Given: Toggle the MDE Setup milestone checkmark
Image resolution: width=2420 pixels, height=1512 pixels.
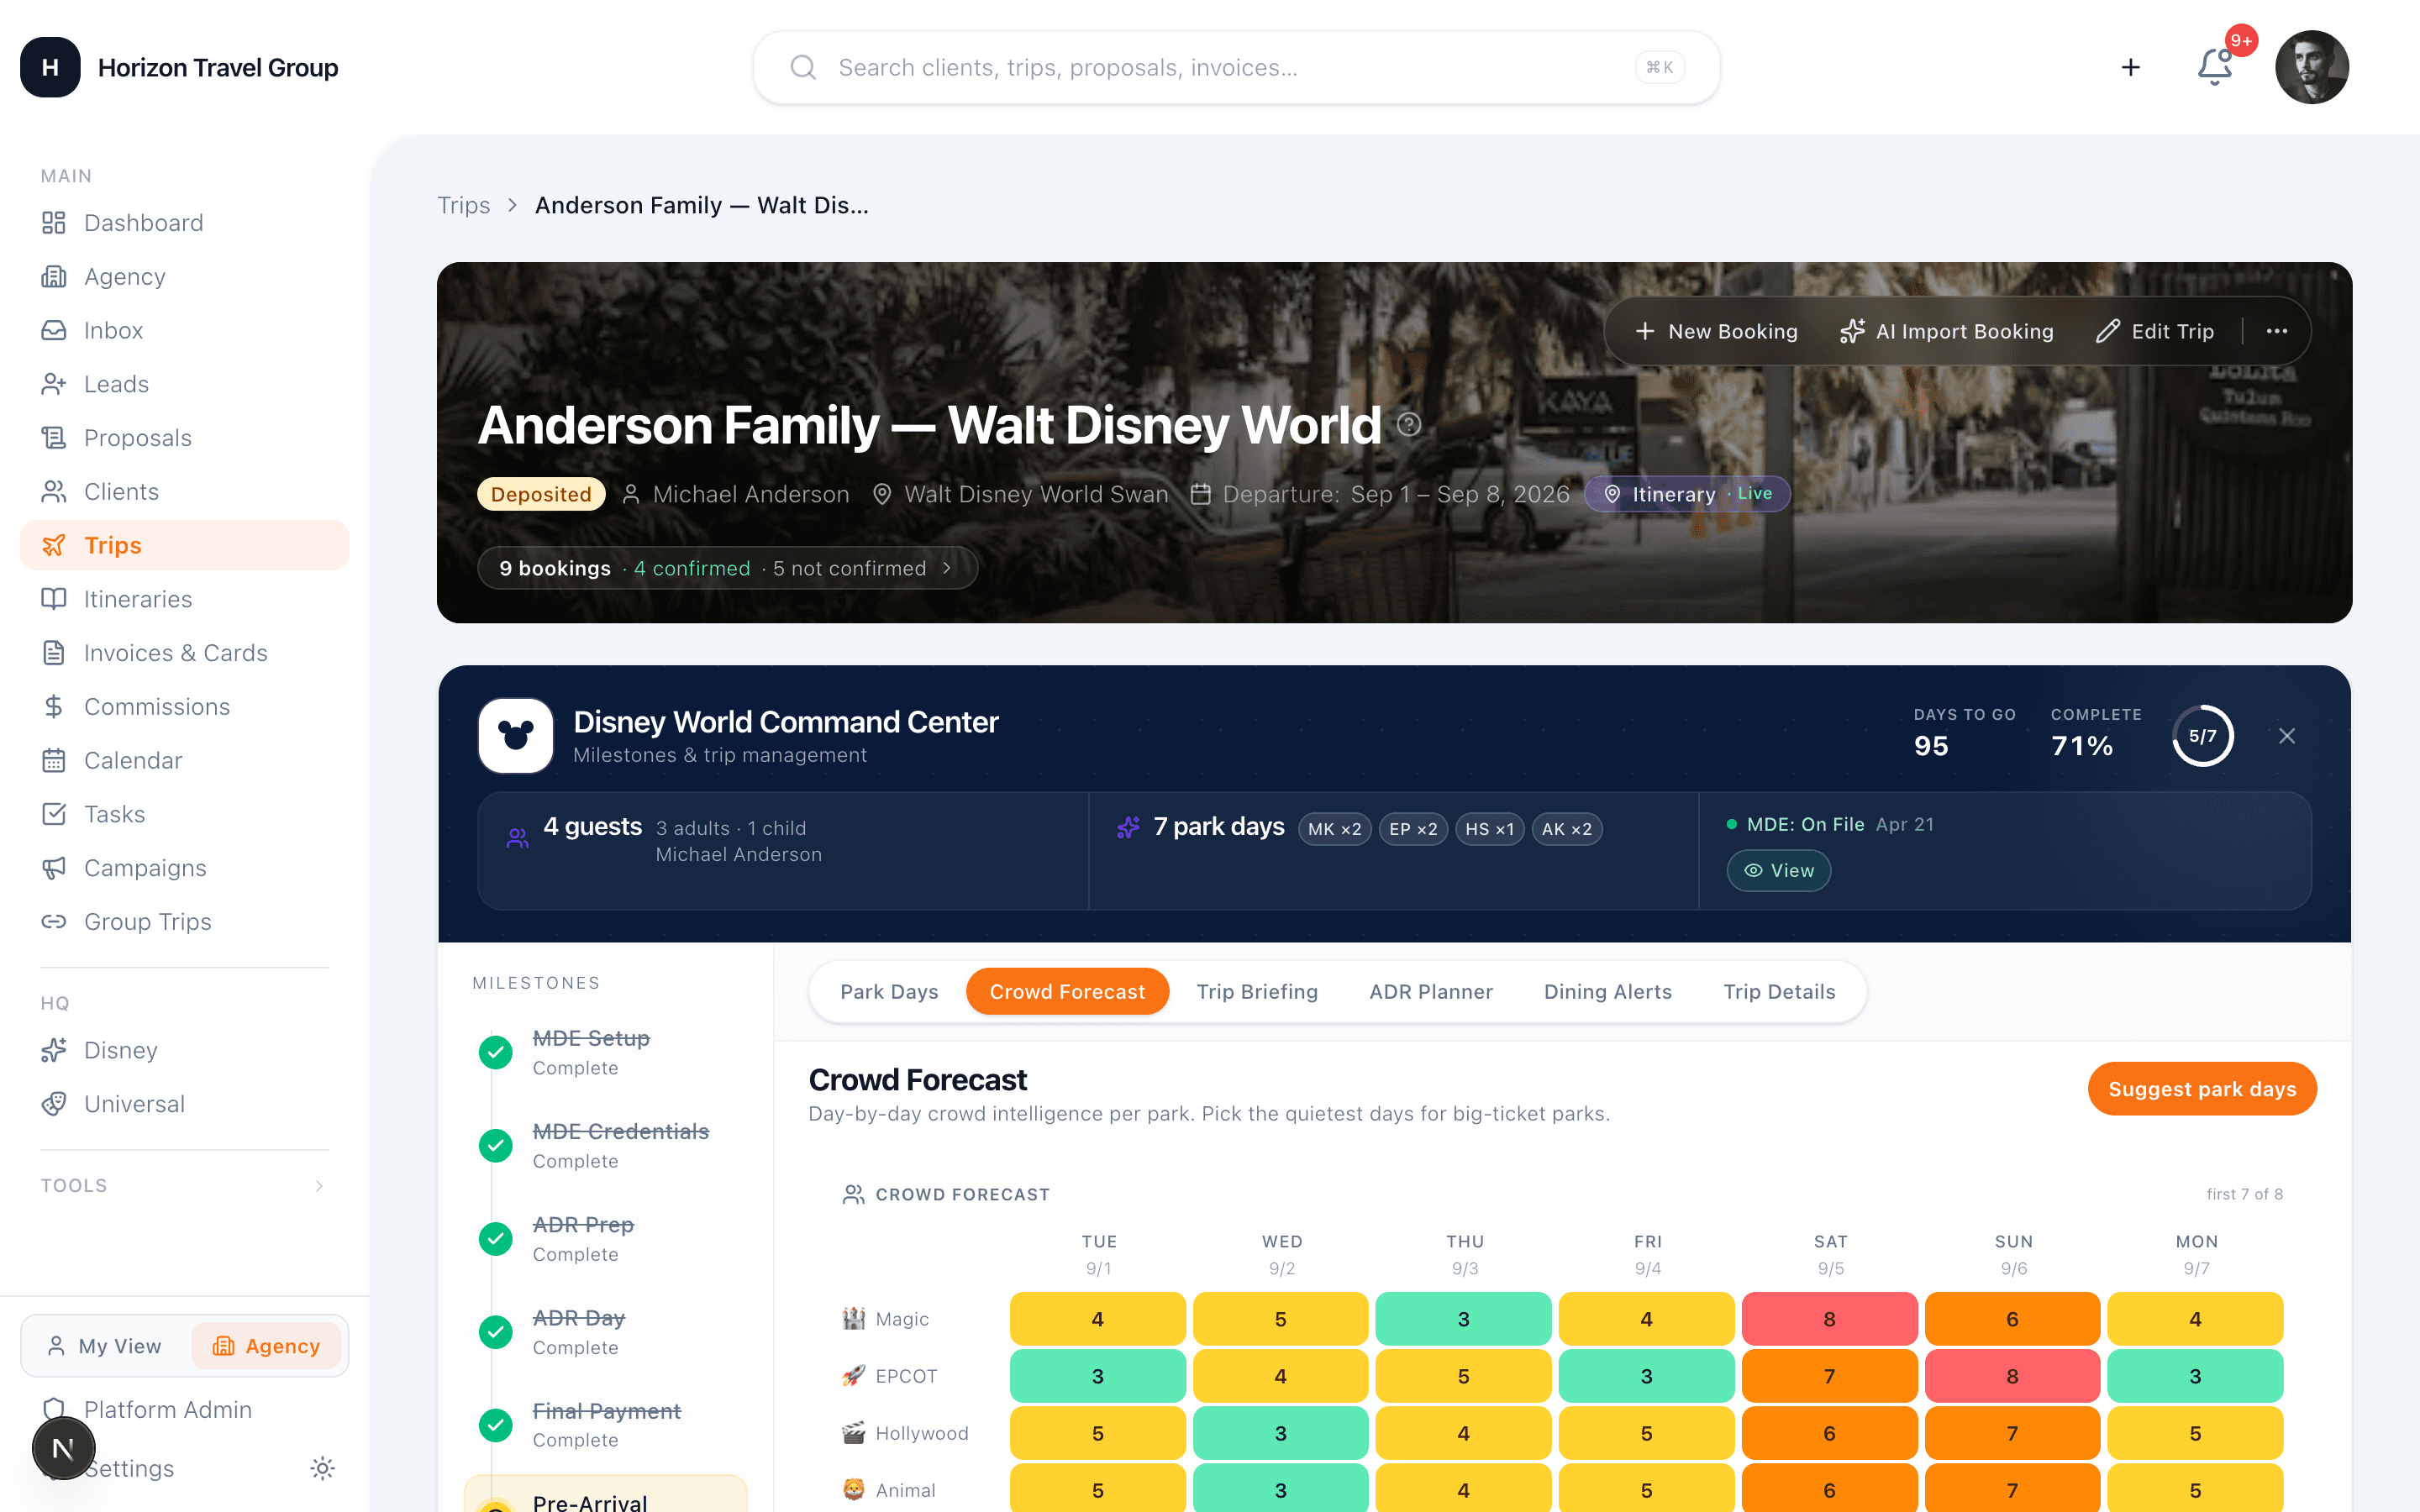Looking at the screenshot, I should (x=495, y=1052).
